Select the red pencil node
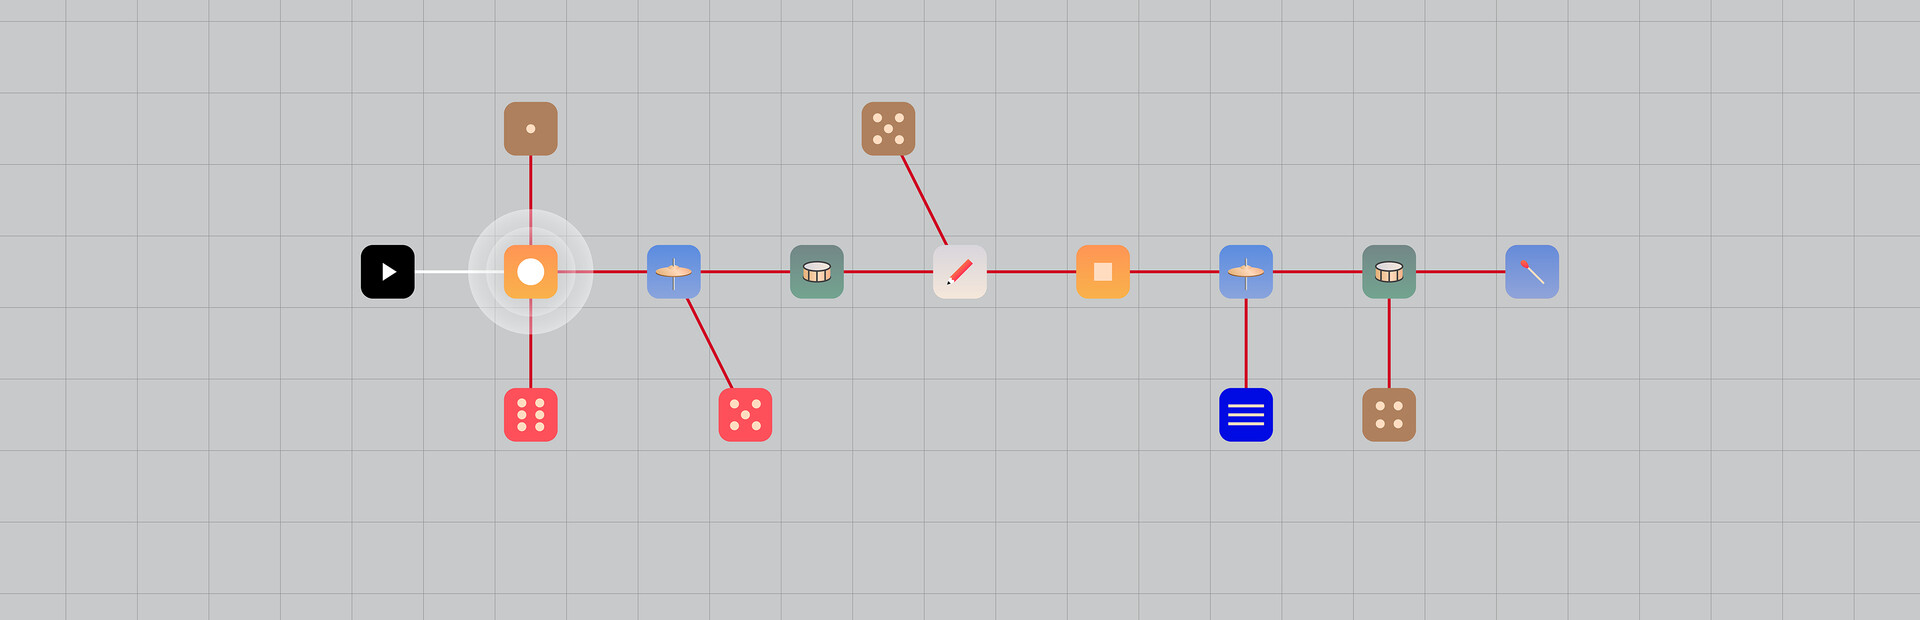The height and width of the screenshot is (620, 1920). point(959,272)
